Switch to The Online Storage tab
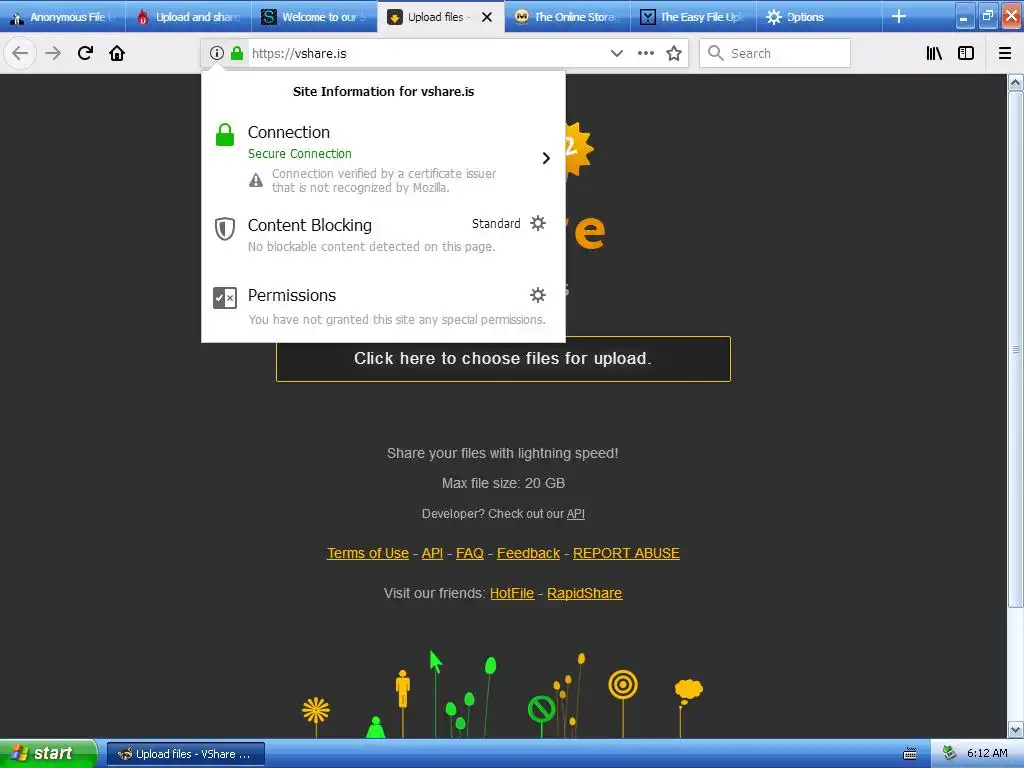1024x768 pixels. coord(567,17)
